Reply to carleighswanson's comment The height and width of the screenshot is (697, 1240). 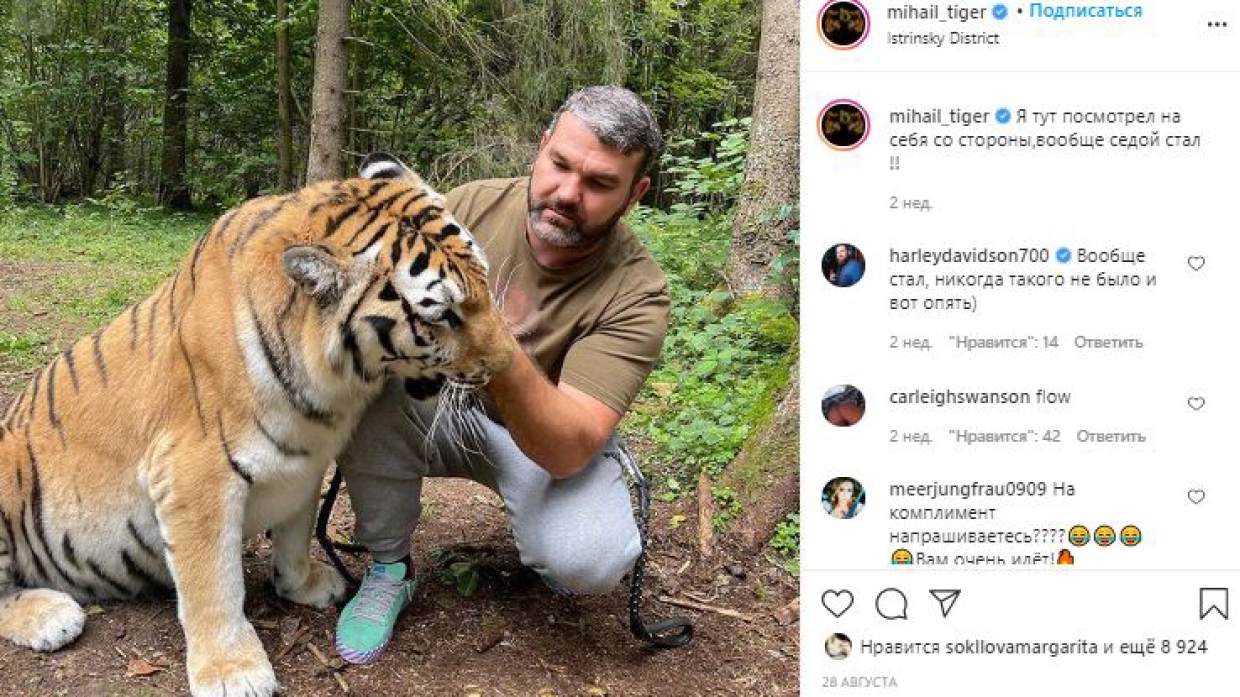pyautogui.click(x=1110, y=436)
